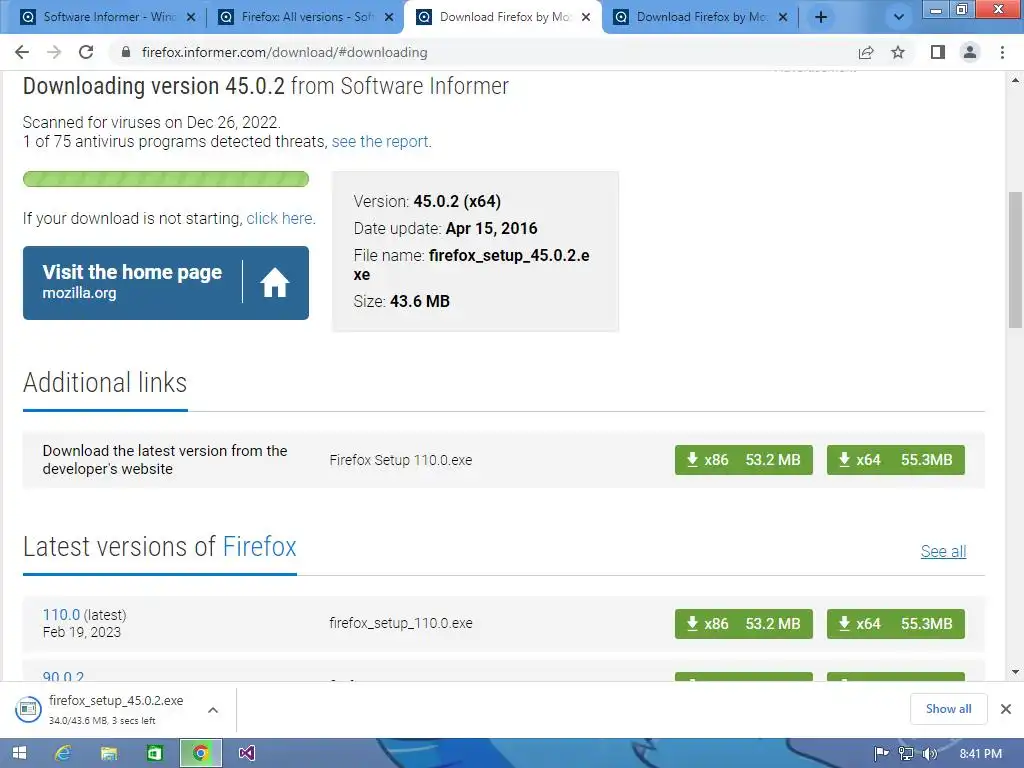1024x768 pixels.
Task: Share this page icon
Action: point(866,52)
